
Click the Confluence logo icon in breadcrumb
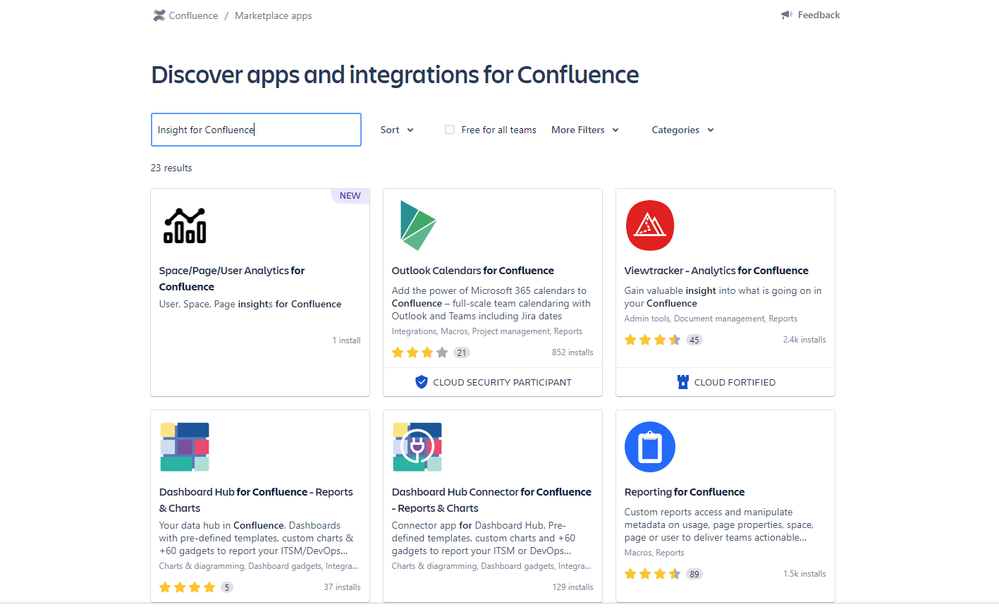[159, 15]
